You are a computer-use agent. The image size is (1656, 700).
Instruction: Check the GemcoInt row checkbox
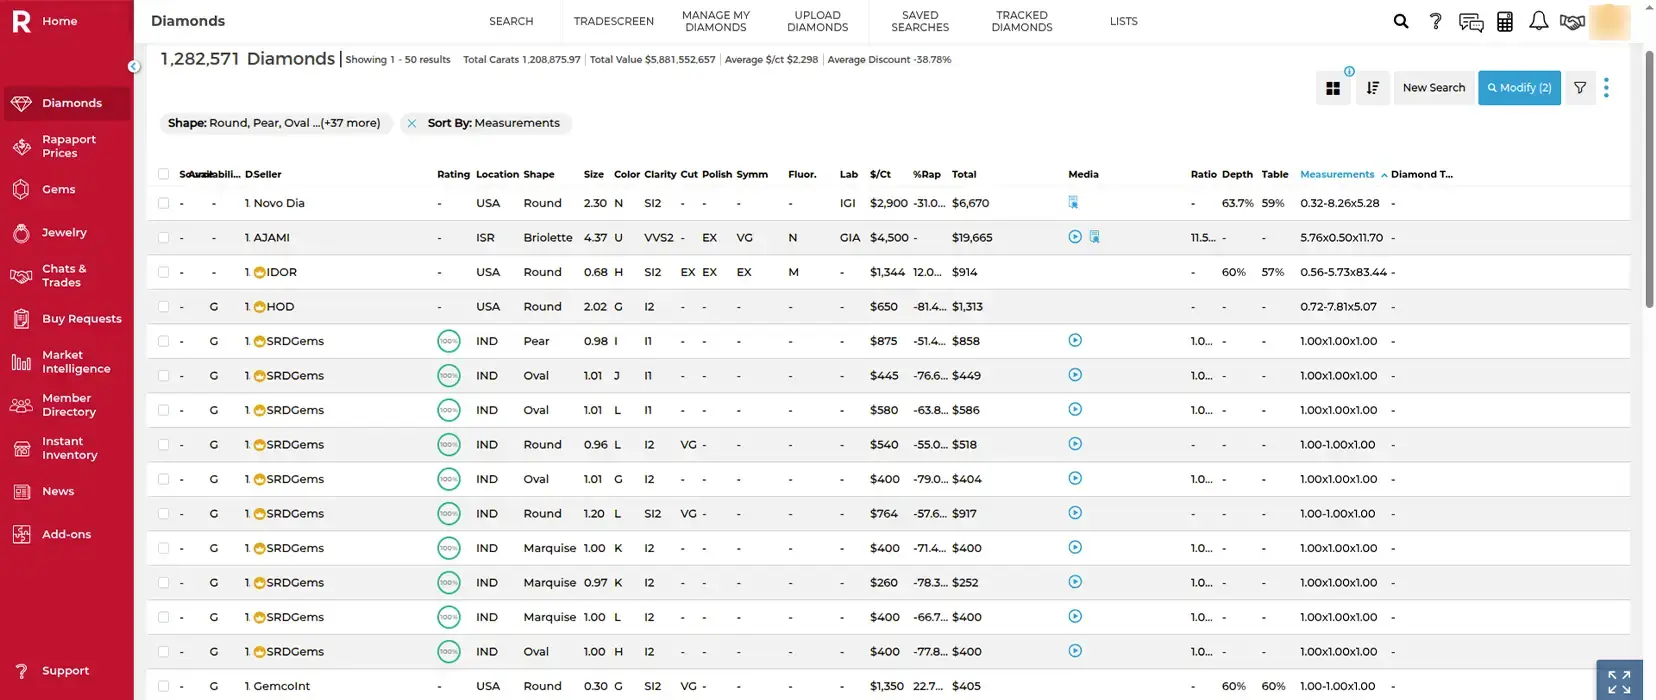(164, 686)
